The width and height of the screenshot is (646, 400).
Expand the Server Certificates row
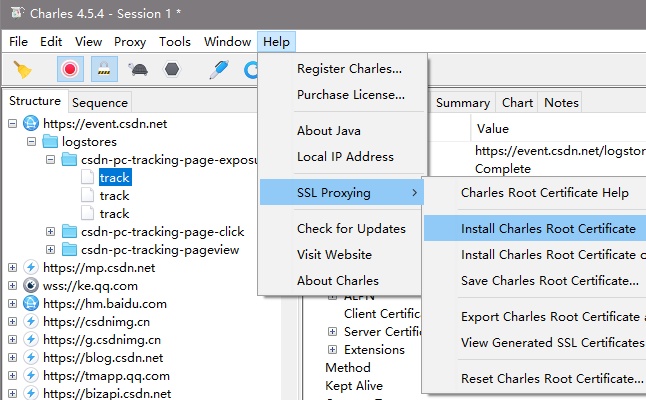[x=332, y=331]
